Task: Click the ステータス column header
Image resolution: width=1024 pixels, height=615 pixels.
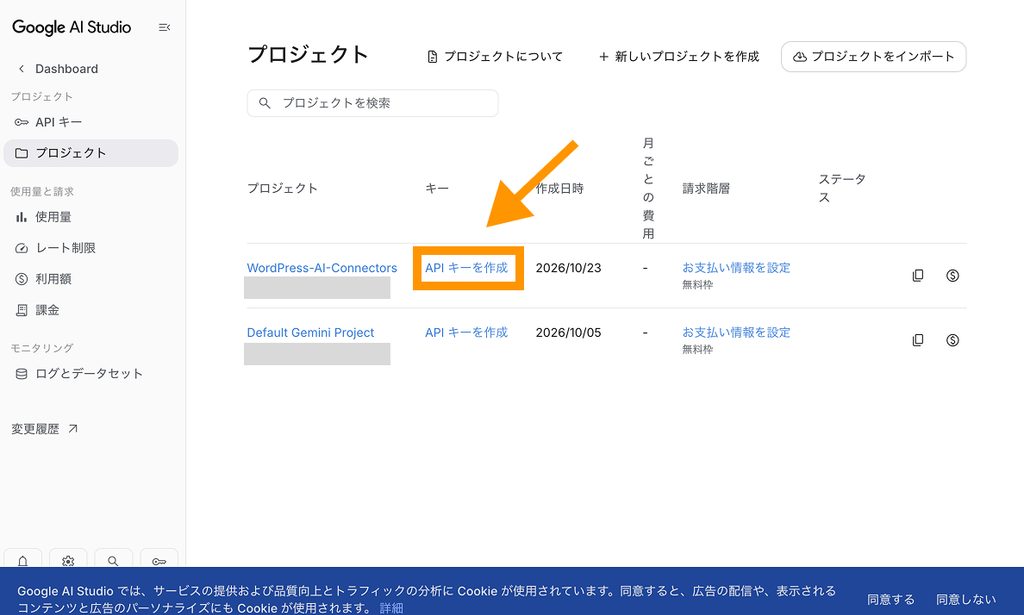Action: point(842,188)
